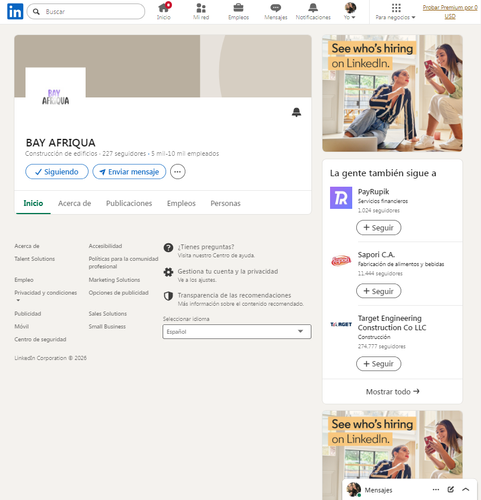The width and height of the screenshot is (481, 500).
Task: Click Mostrar todo link
Action: pos(392,392)
